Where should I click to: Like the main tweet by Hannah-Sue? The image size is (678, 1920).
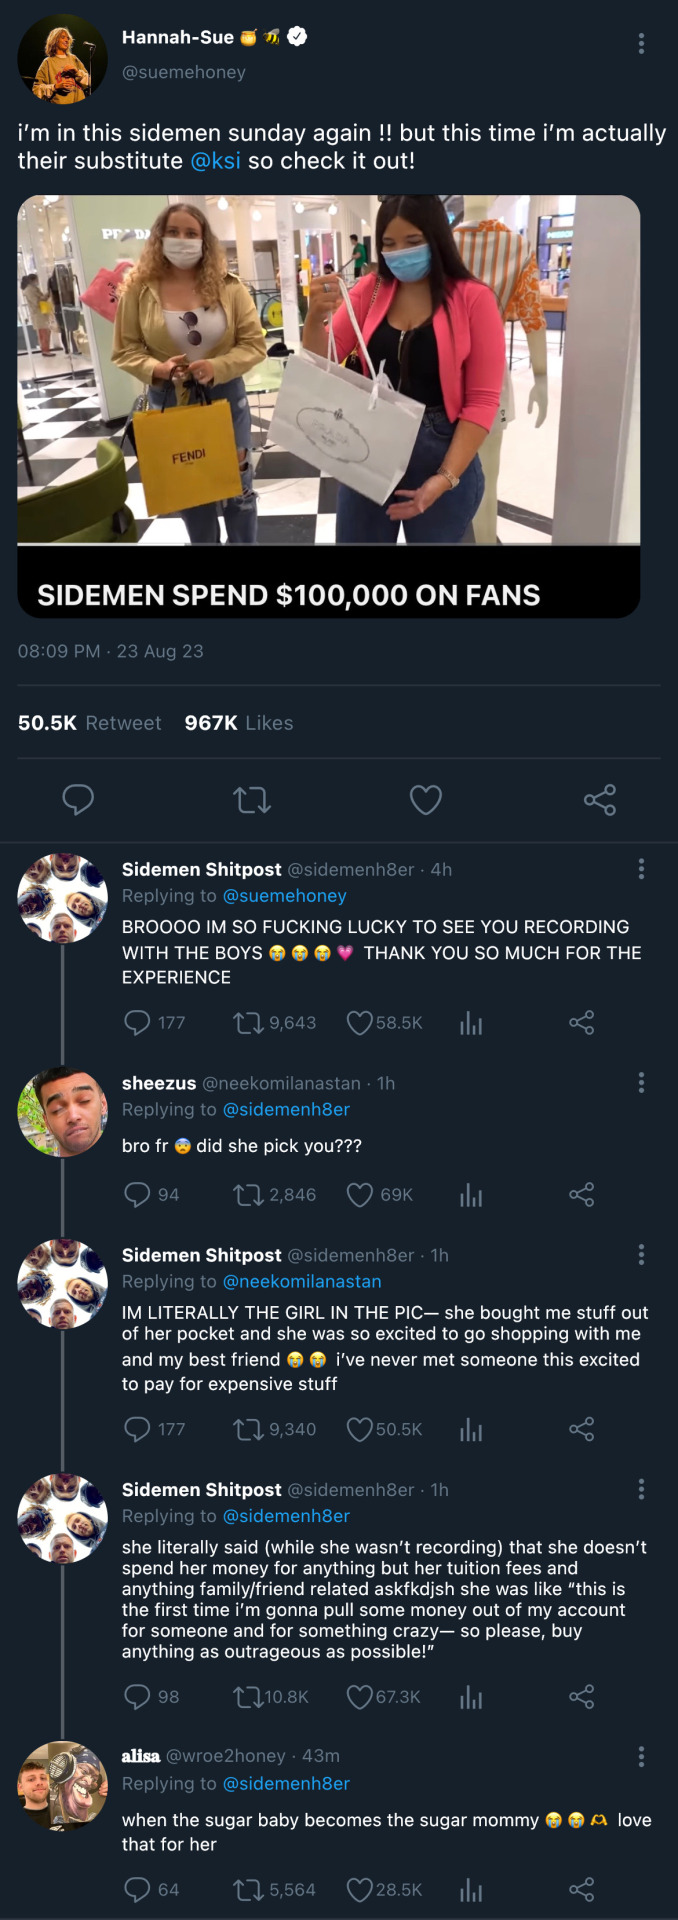click(426, 800)
